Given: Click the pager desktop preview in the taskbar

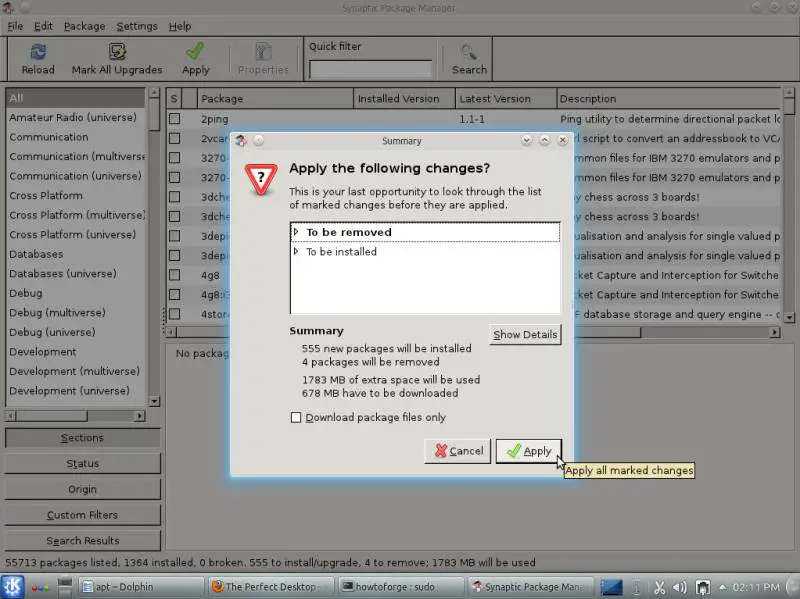Looking at the screenshot, I should (x=611, y=587).
